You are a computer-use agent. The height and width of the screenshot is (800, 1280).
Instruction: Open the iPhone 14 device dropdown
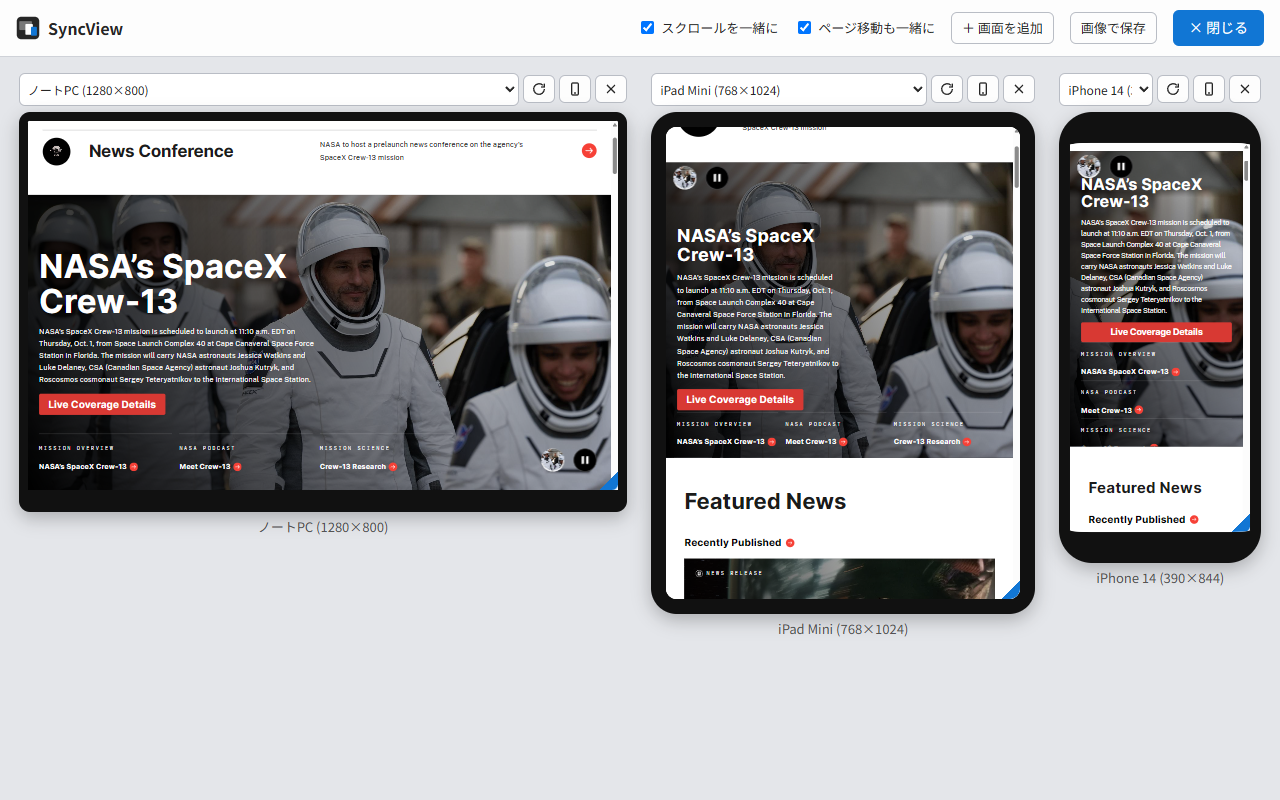point(1106,90)
